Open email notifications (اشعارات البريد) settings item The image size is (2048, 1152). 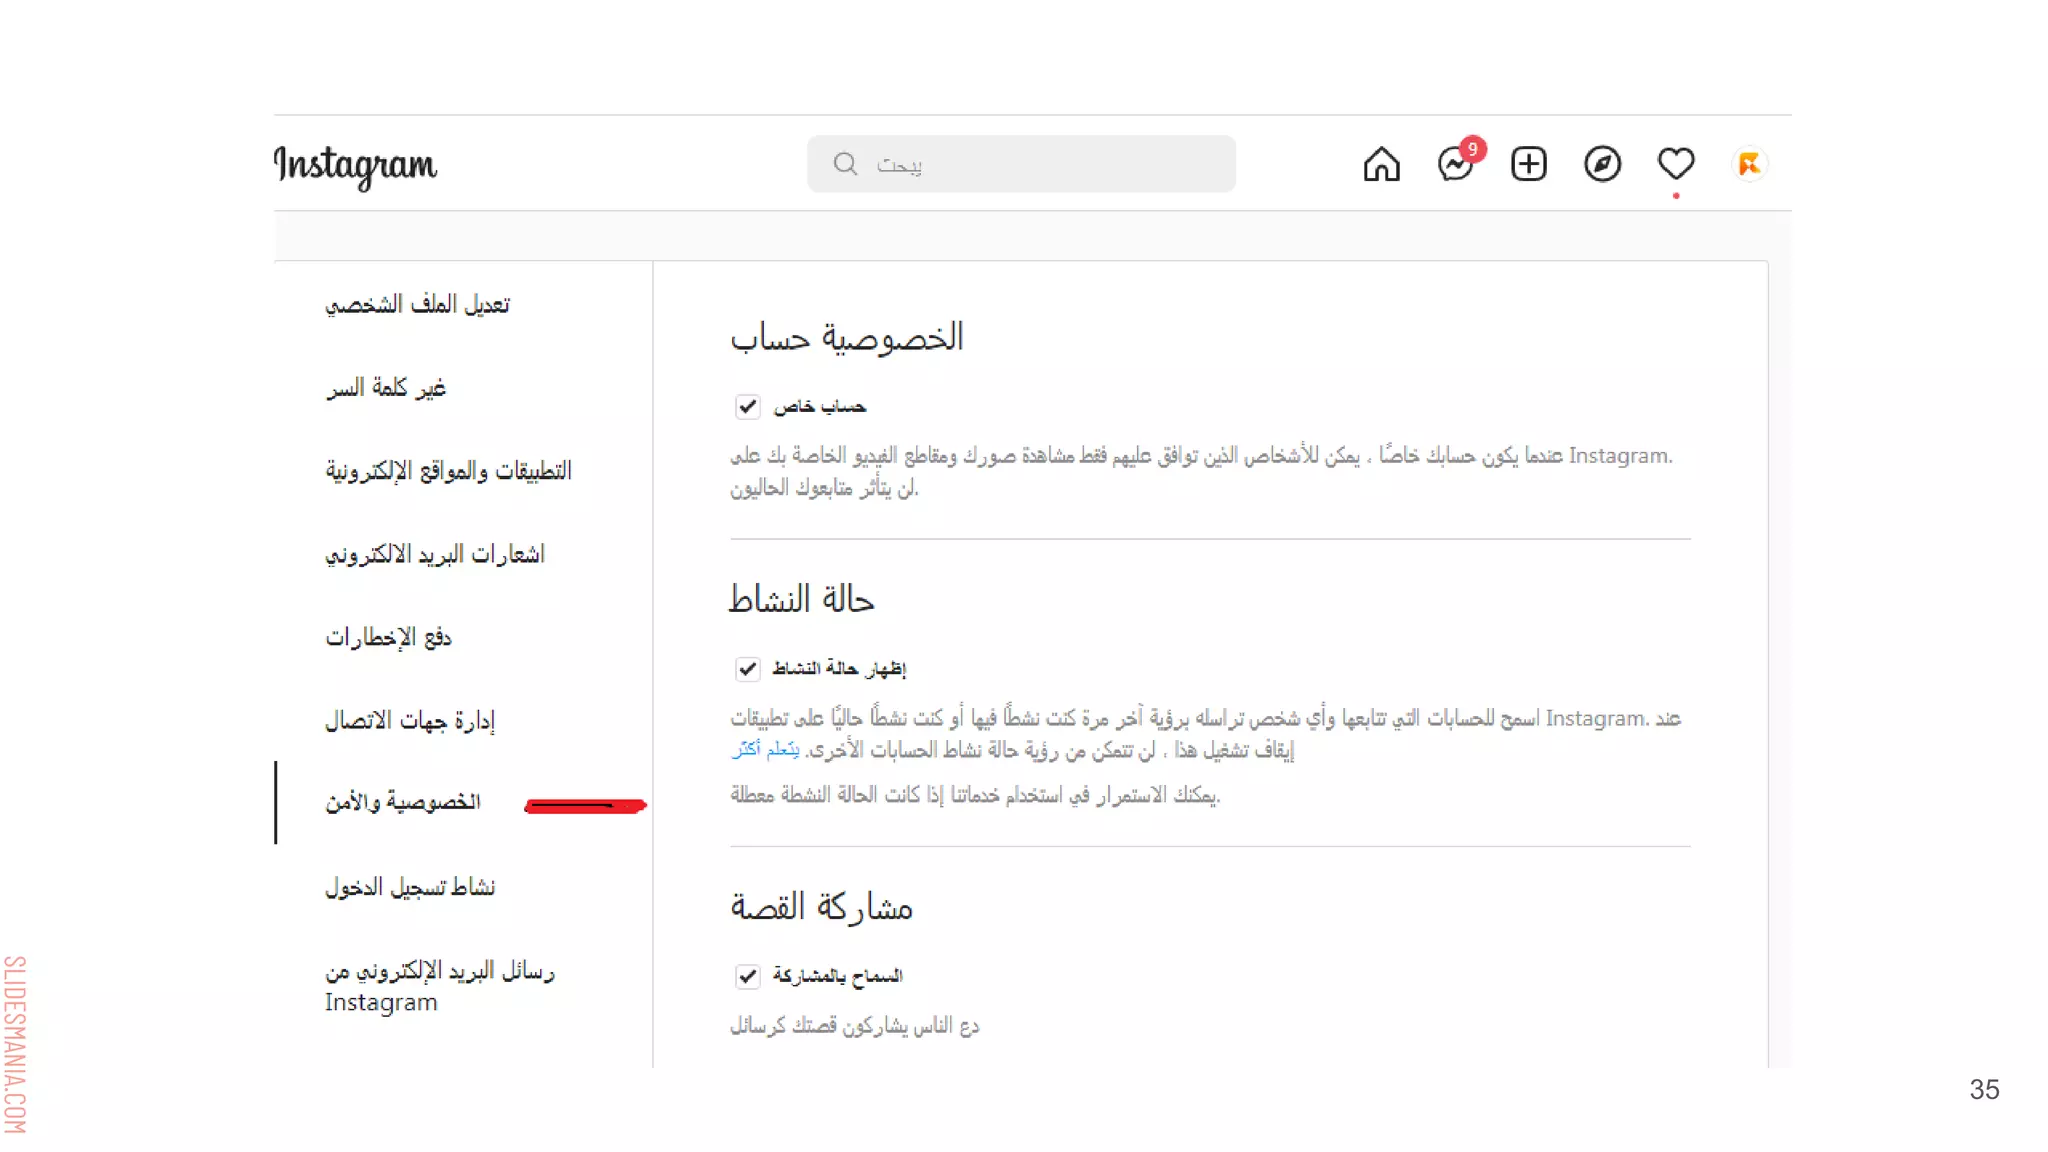point(434,554)
